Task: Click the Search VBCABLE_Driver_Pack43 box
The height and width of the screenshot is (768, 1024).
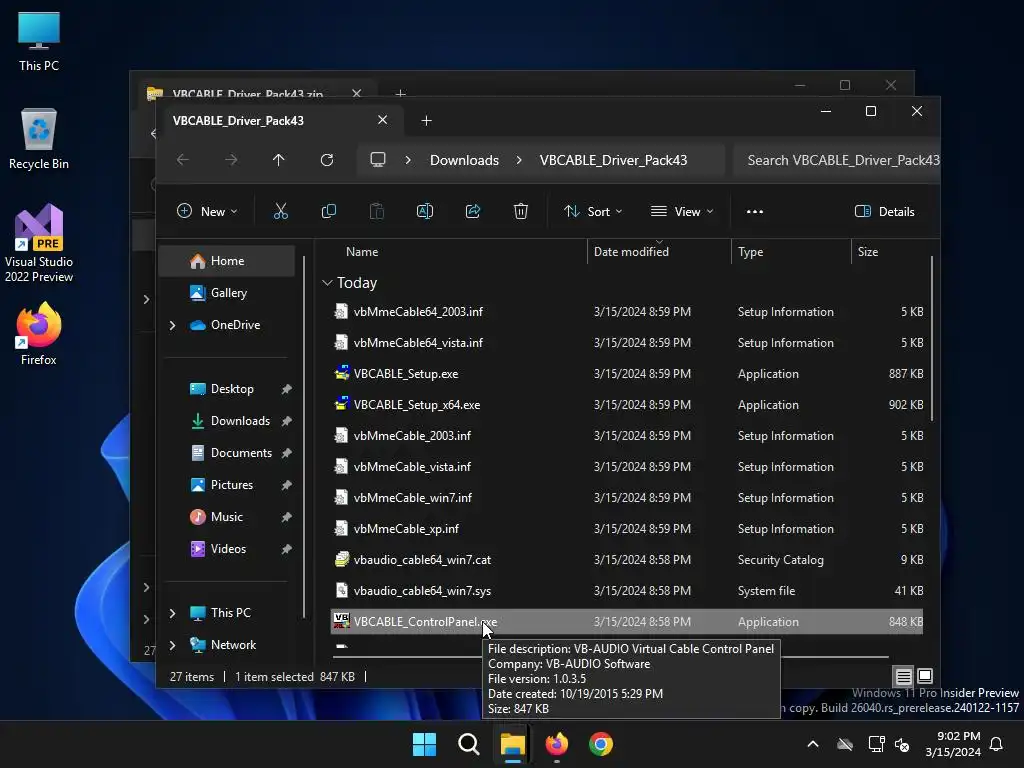Action: click(x=837, y=160)
